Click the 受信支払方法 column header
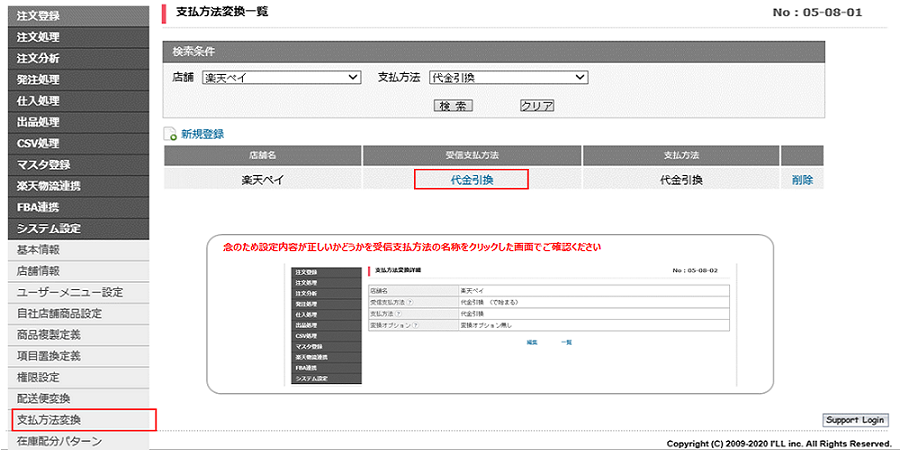The height and width of the screenshot is (450, 900). 472,156
